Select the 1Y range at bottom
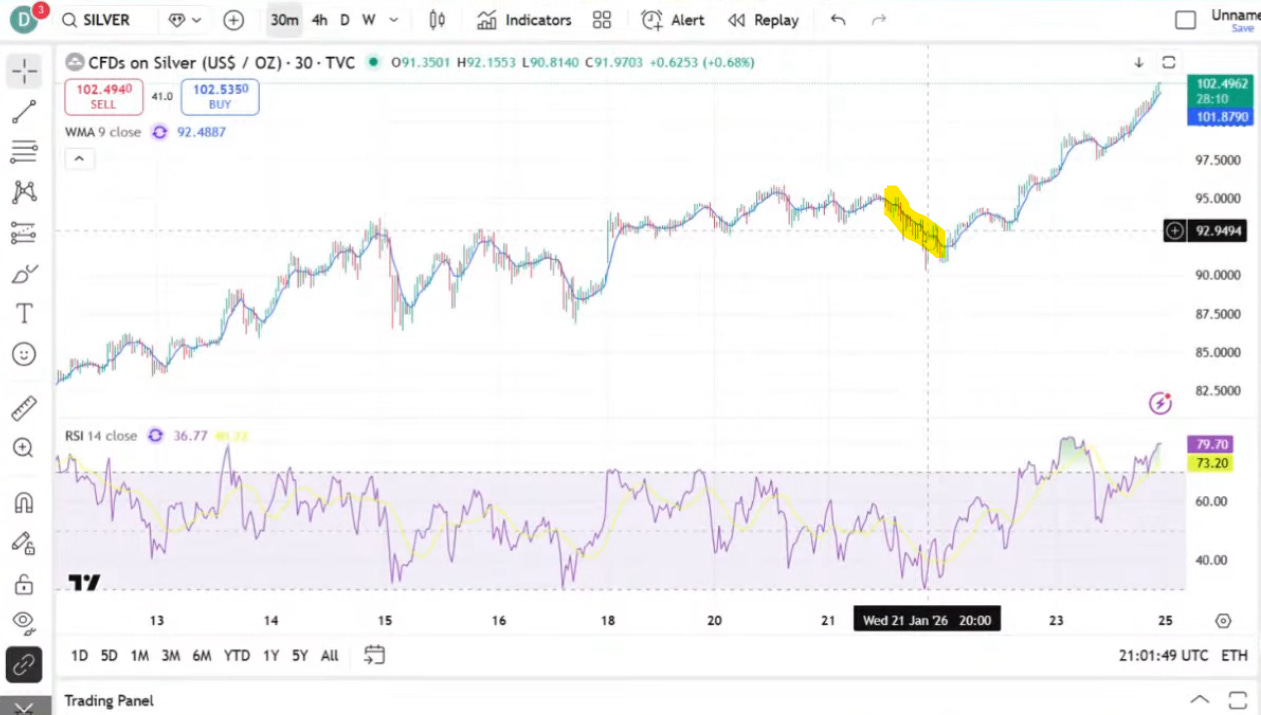 pos(270,656)
